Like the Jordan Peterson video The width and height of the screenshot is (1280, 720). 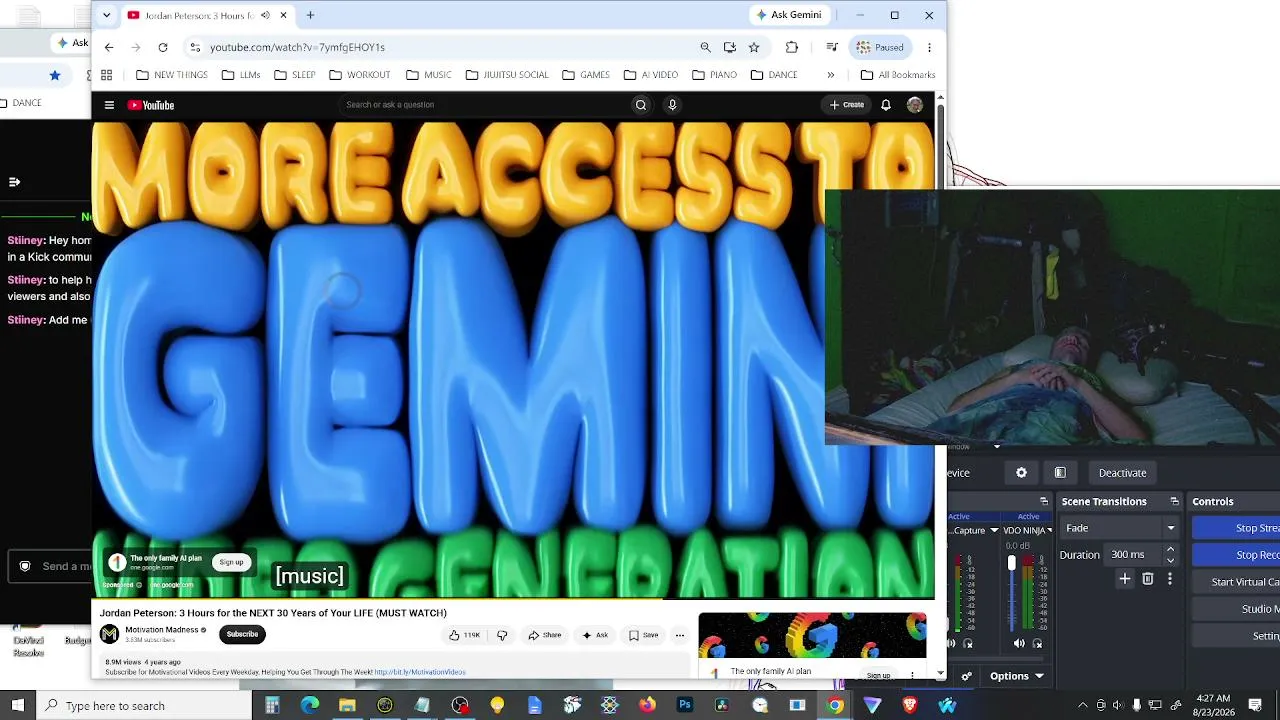pos(464,635)
